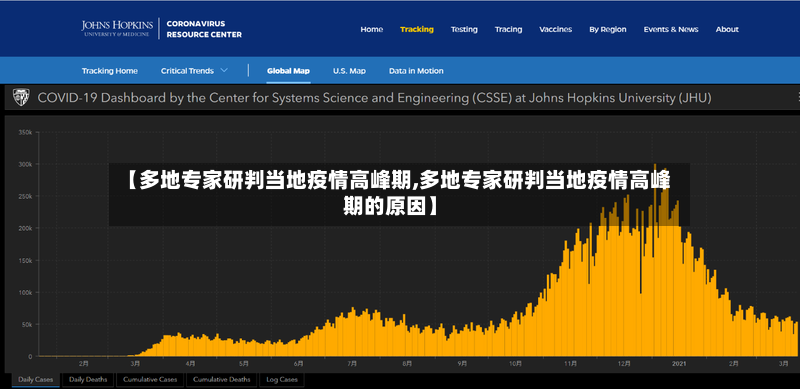Select the Tracking menu item
The image size is (800, 389).
pyautogui.click(x=417, y=29)
